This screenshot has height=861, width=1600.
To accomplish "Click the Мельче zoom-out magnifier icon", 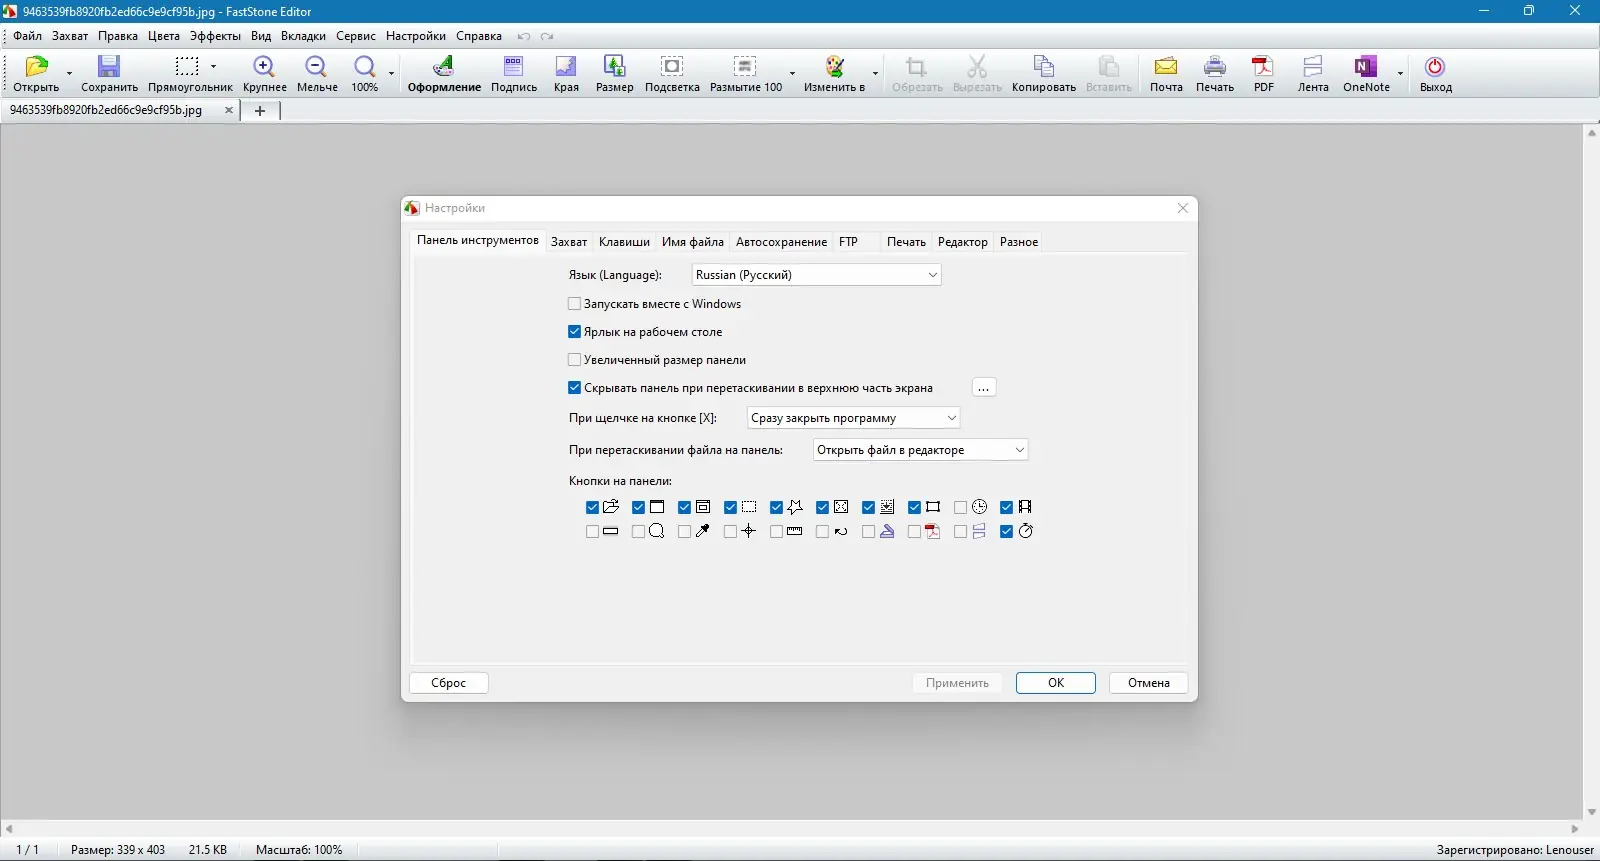I will coord(316,66).
